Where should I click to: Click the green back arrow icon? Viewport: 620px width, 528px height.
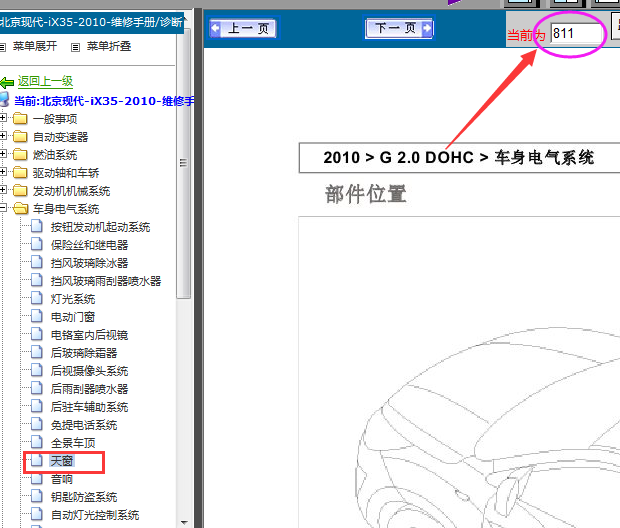click(7, 83)
